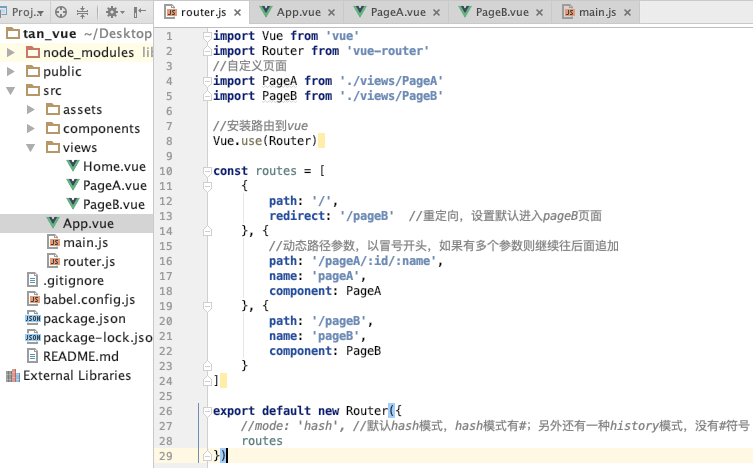753x468 pixels.
Task: Switch to the PageB.vue editor tab
Action: pyautogui.click(x=502, y=12)
